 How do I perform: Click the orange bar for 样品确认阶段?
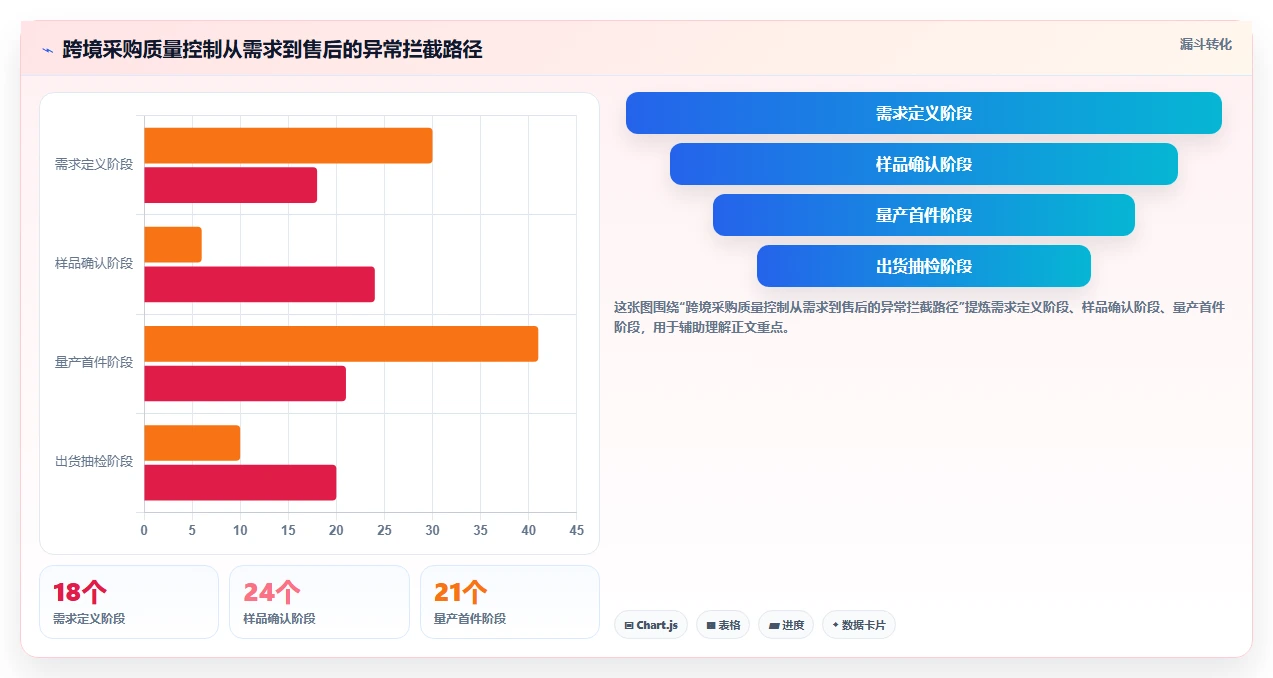point(173,245)
